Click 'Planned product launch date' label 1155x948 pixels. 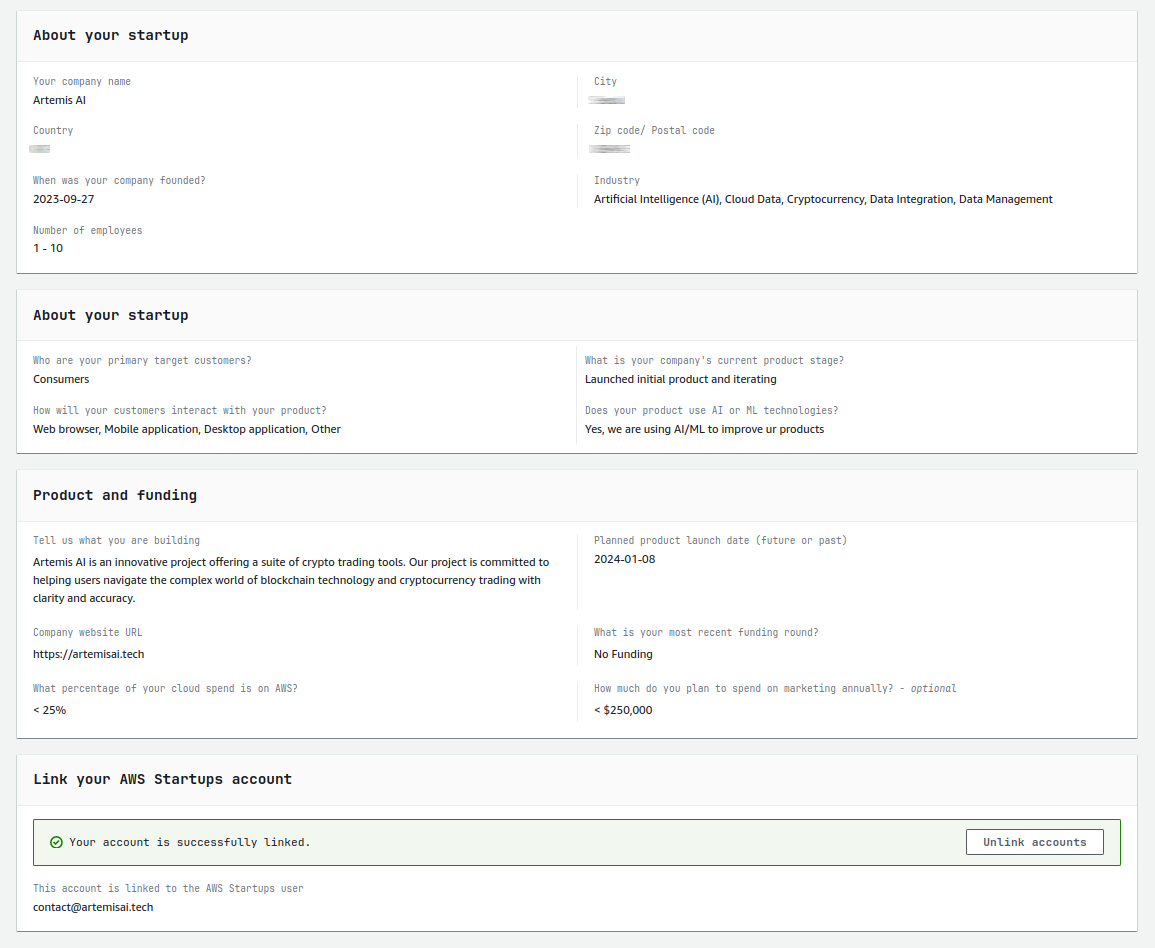tap(720, 541)
